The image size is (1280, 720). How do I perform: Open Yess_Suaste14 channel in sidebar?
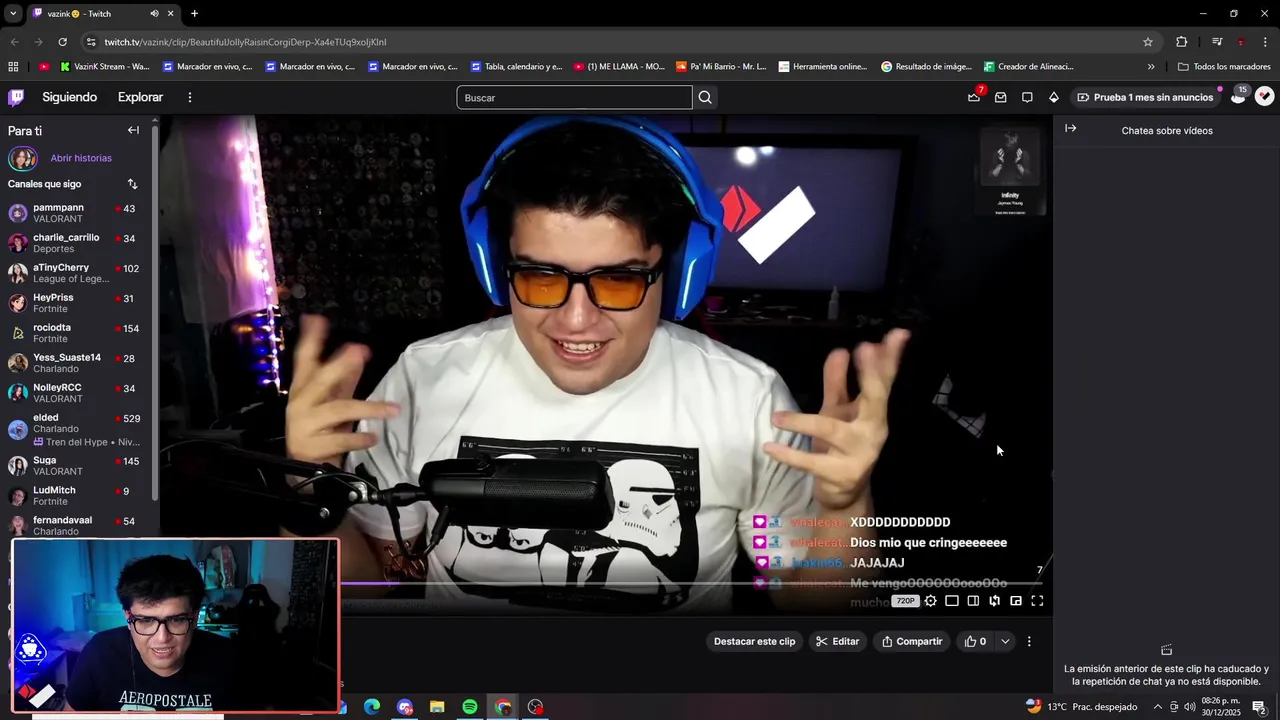coord(77,363)
